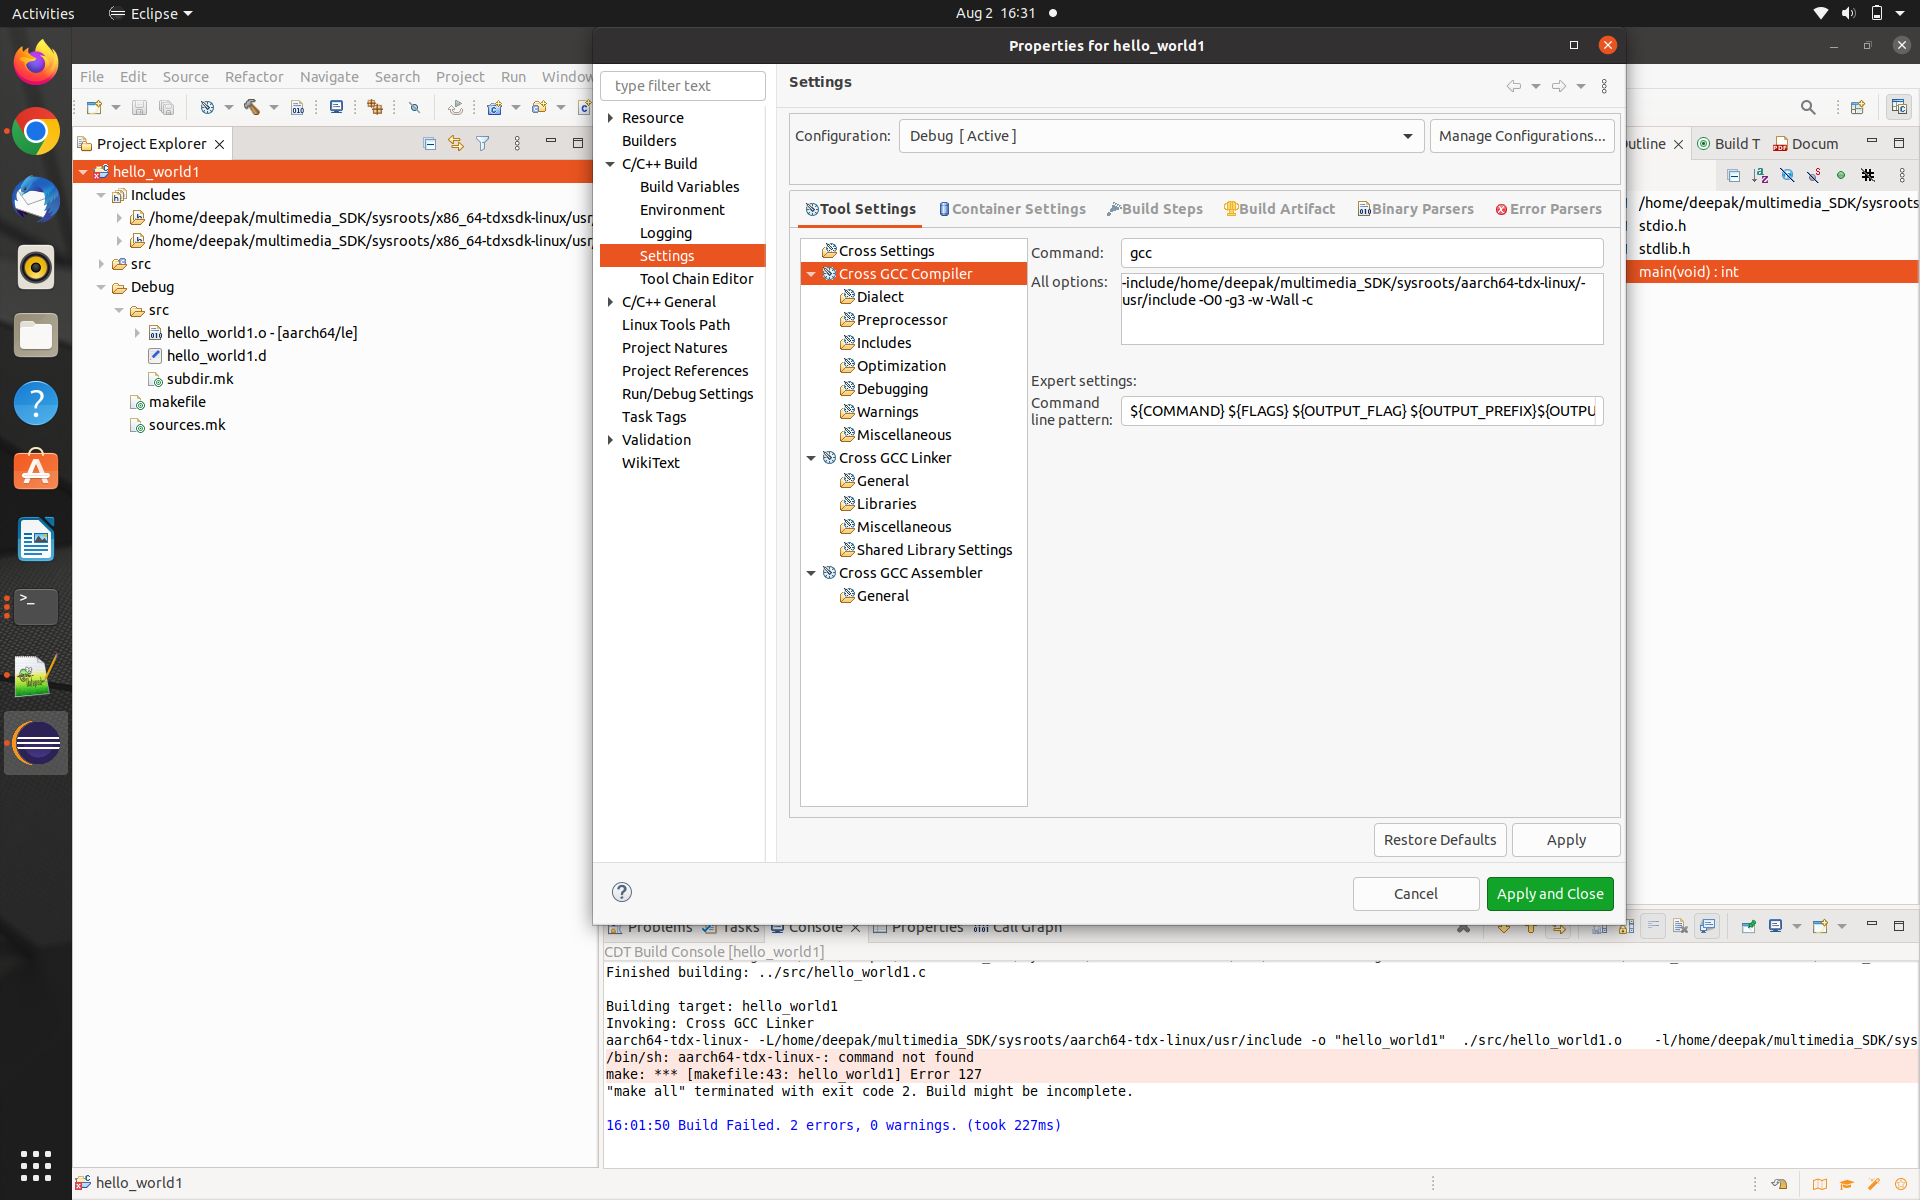Click the Save floppy icon in Eclipse toolbar
This screenshot has height=1200, width=1920.
click(140, 107)
